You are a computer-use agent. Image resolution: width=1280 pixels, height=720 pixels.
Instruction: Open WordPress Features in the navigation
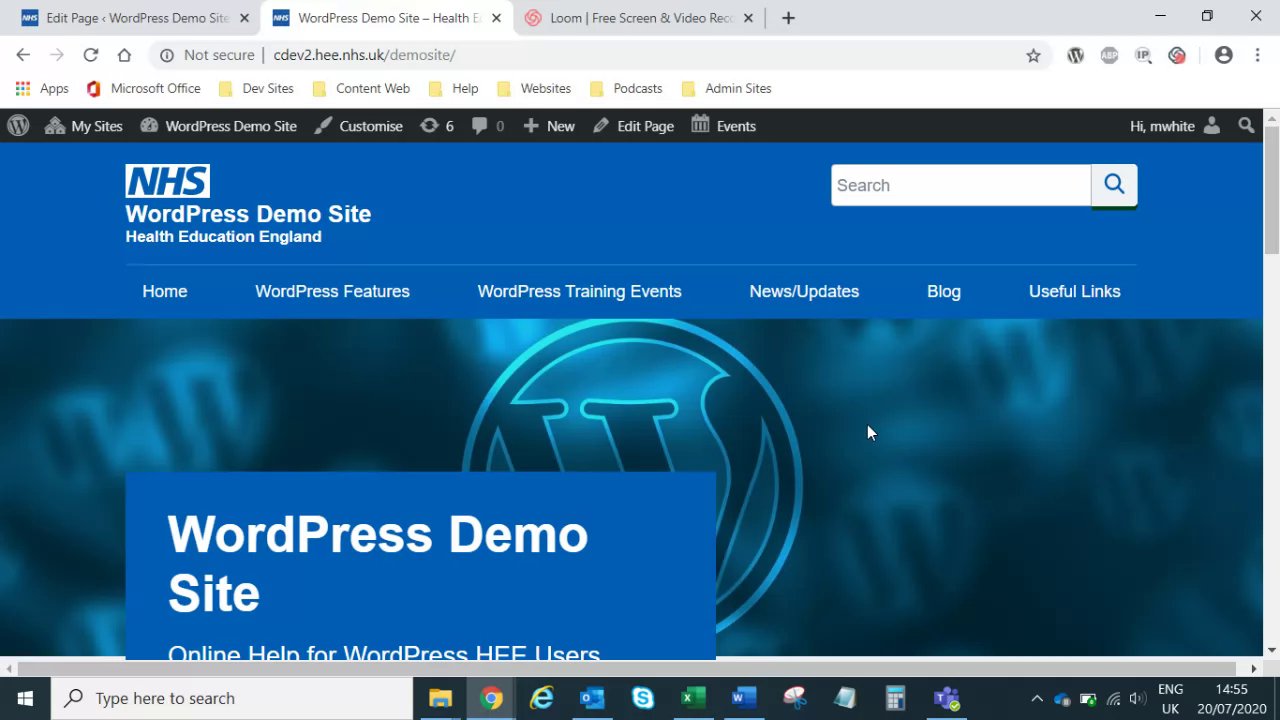click(332, 291)
